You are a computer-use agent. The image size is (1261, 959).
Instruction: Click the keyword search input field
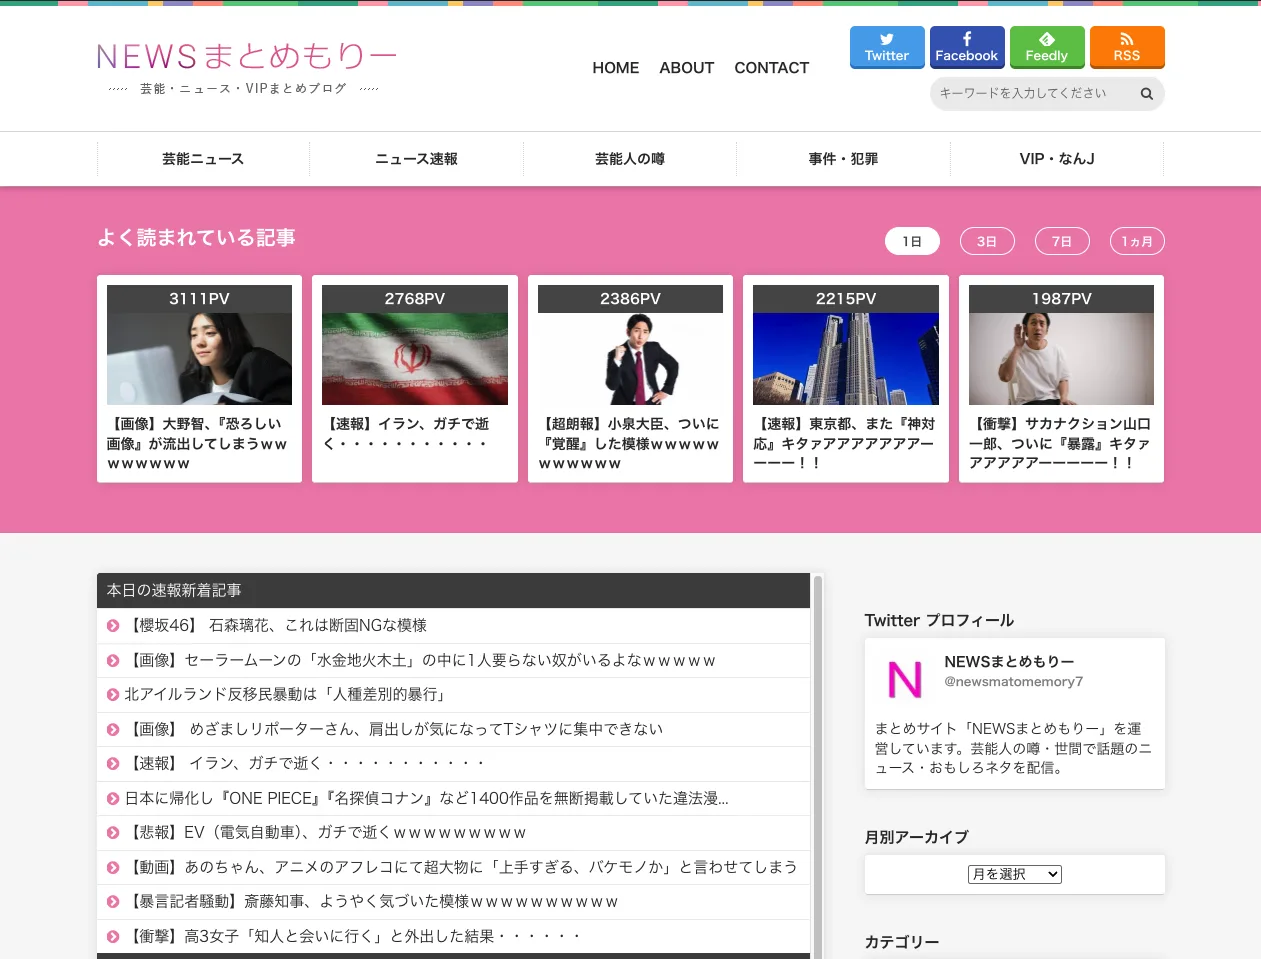tap(1032, 94)
